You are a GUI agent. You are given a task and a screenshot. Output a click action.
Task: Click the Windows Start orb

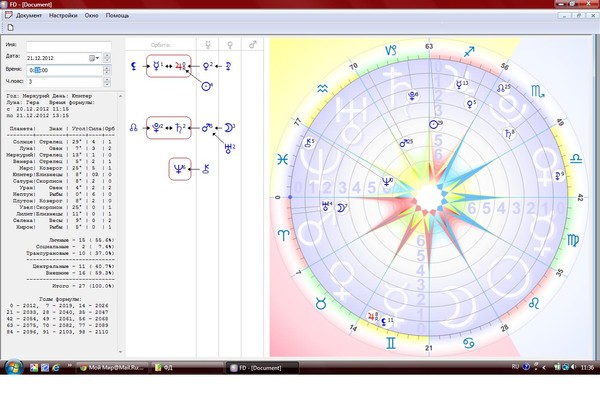(x=13, y=368)
